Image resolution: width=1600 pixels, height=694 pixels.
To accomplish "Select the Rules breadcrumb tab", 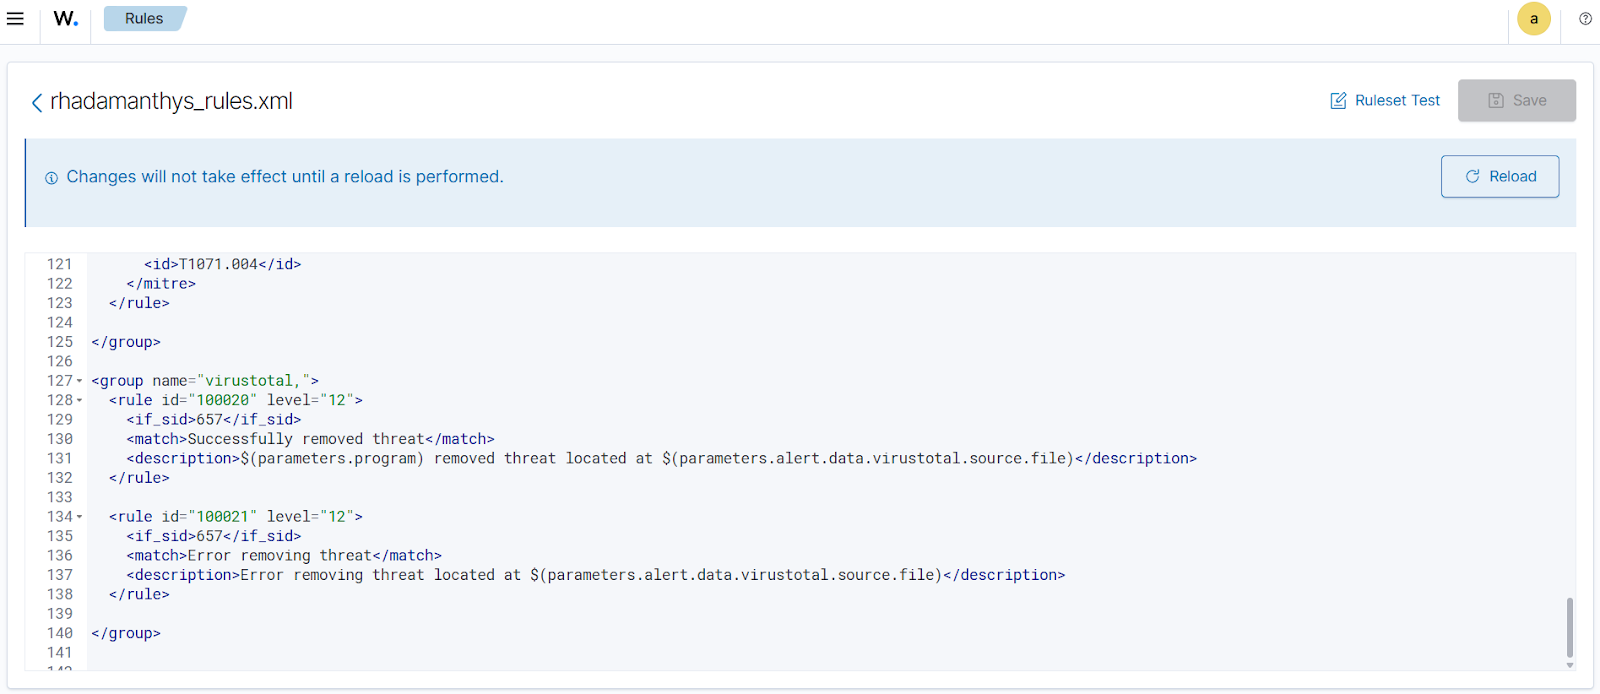I will (x=144, y=19).
